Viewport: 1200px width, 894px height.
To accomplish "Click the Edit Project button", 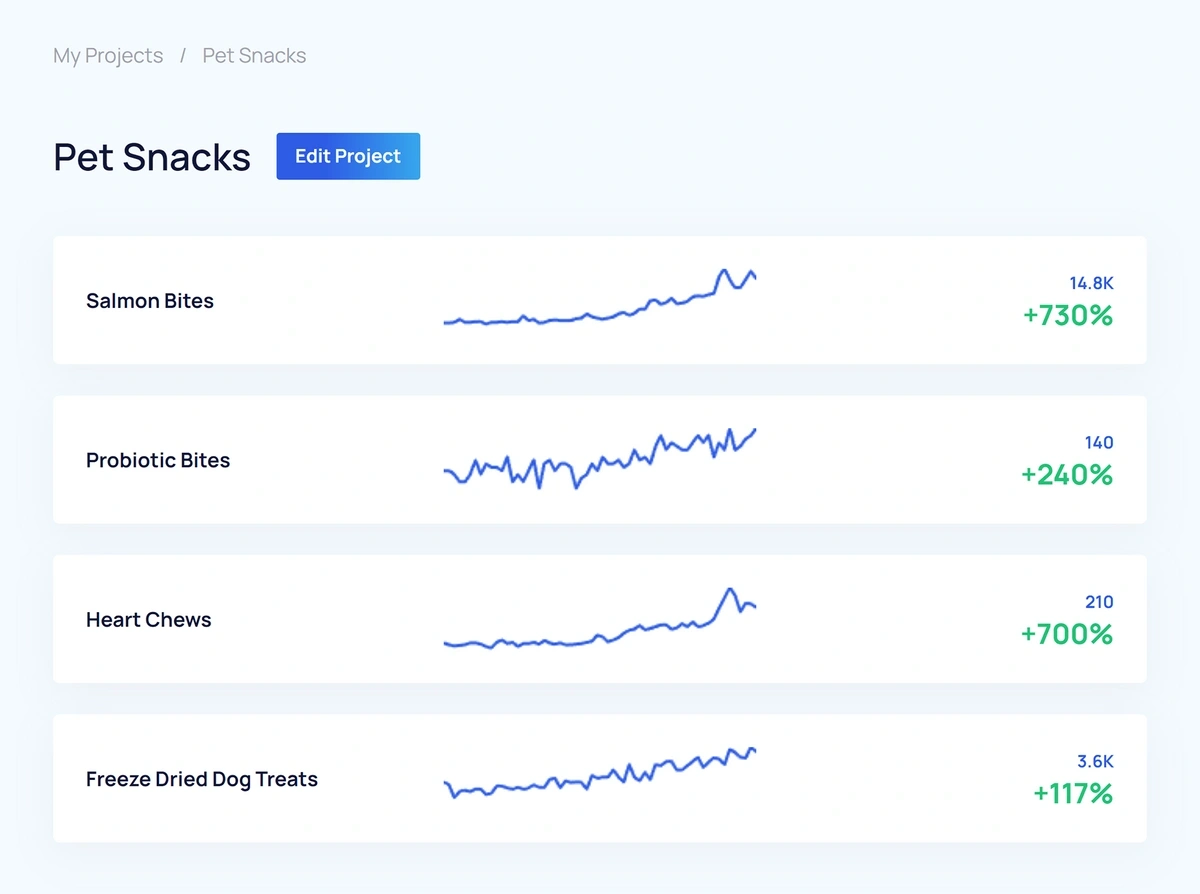I will click(x=348, y=156).
